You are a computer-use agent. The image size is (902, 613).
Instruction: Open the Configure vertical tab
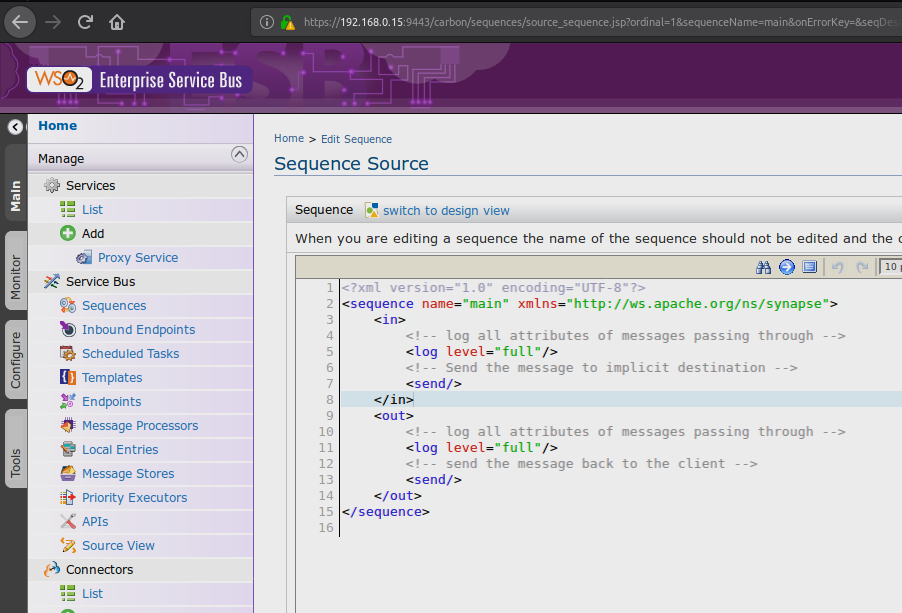(x=15, y=361)
